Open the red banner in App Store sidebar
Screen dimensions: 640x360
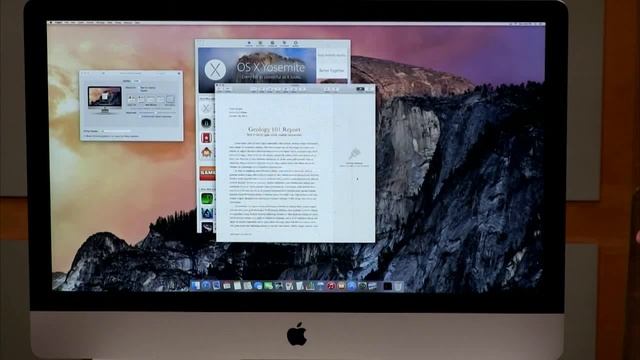point(207,173)
